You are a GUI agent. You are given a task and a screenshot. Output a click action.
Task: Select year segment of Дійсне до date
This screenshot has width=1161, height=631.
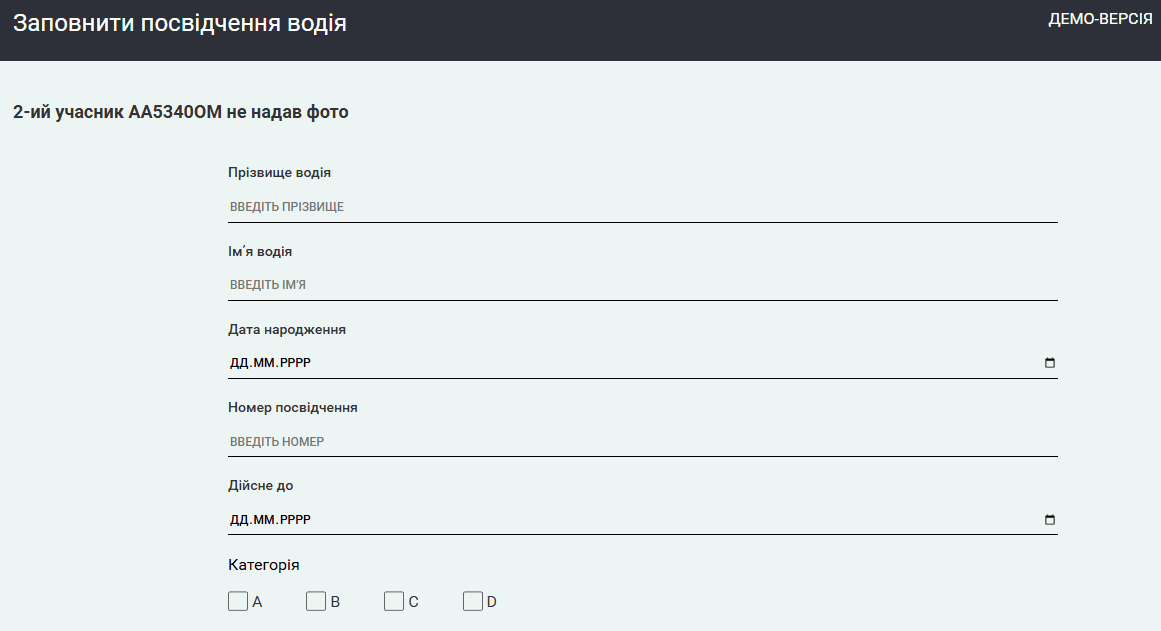pos(294,520)
